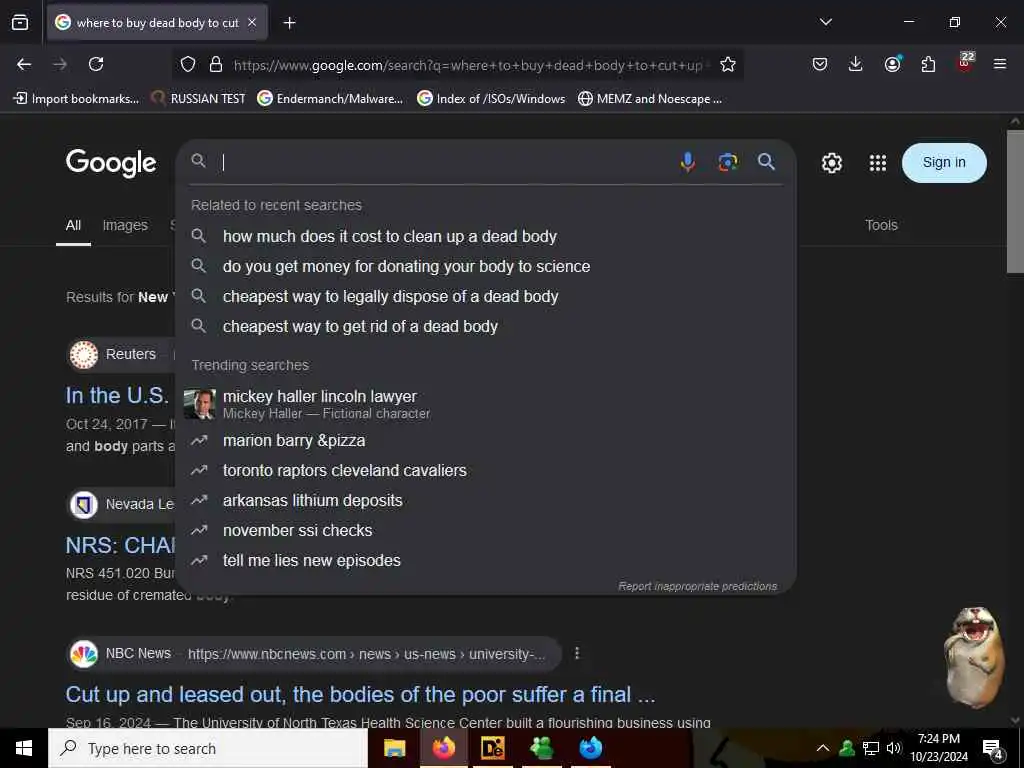The image size is (1024, 768).
Task: Open the clock showing 7:24 PM
Action: pos(938,748)
